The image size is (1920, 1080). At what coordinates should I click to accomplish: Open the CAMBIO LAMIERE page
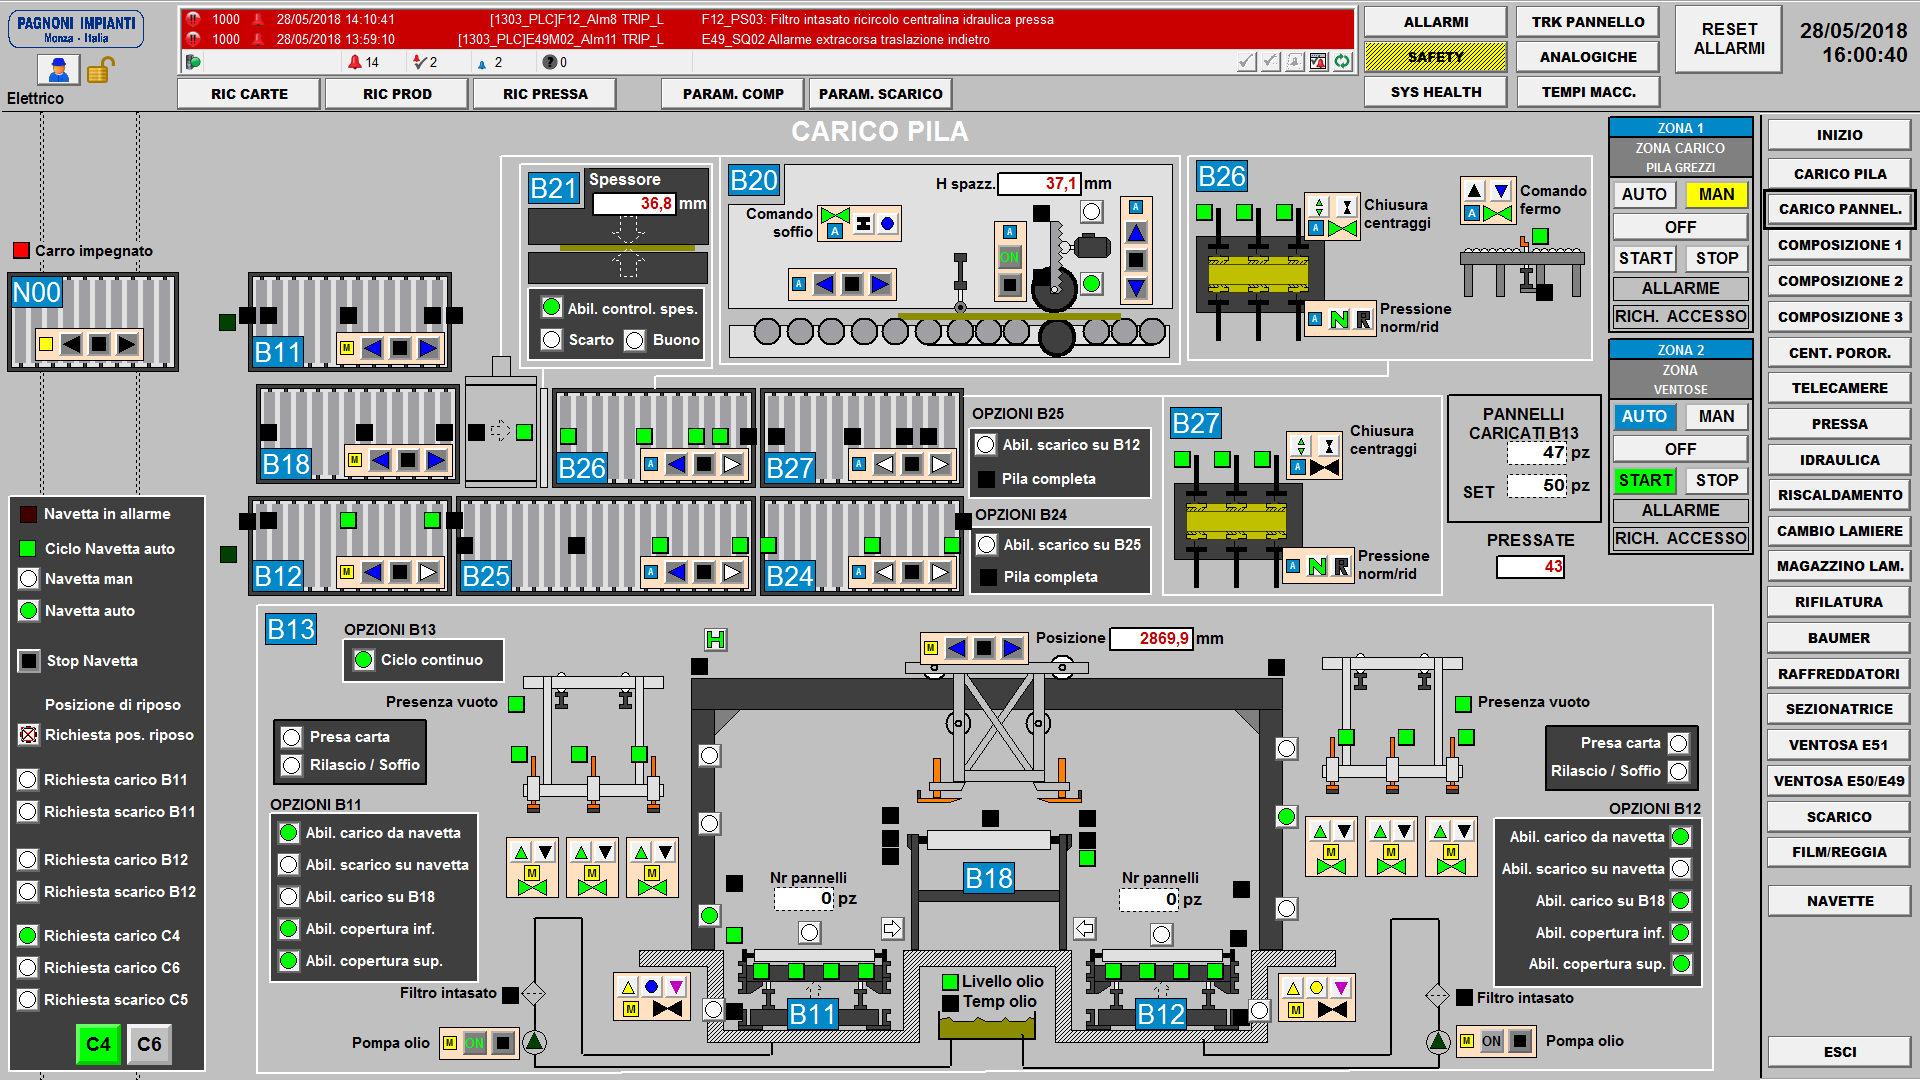(x=1839, y=531)
